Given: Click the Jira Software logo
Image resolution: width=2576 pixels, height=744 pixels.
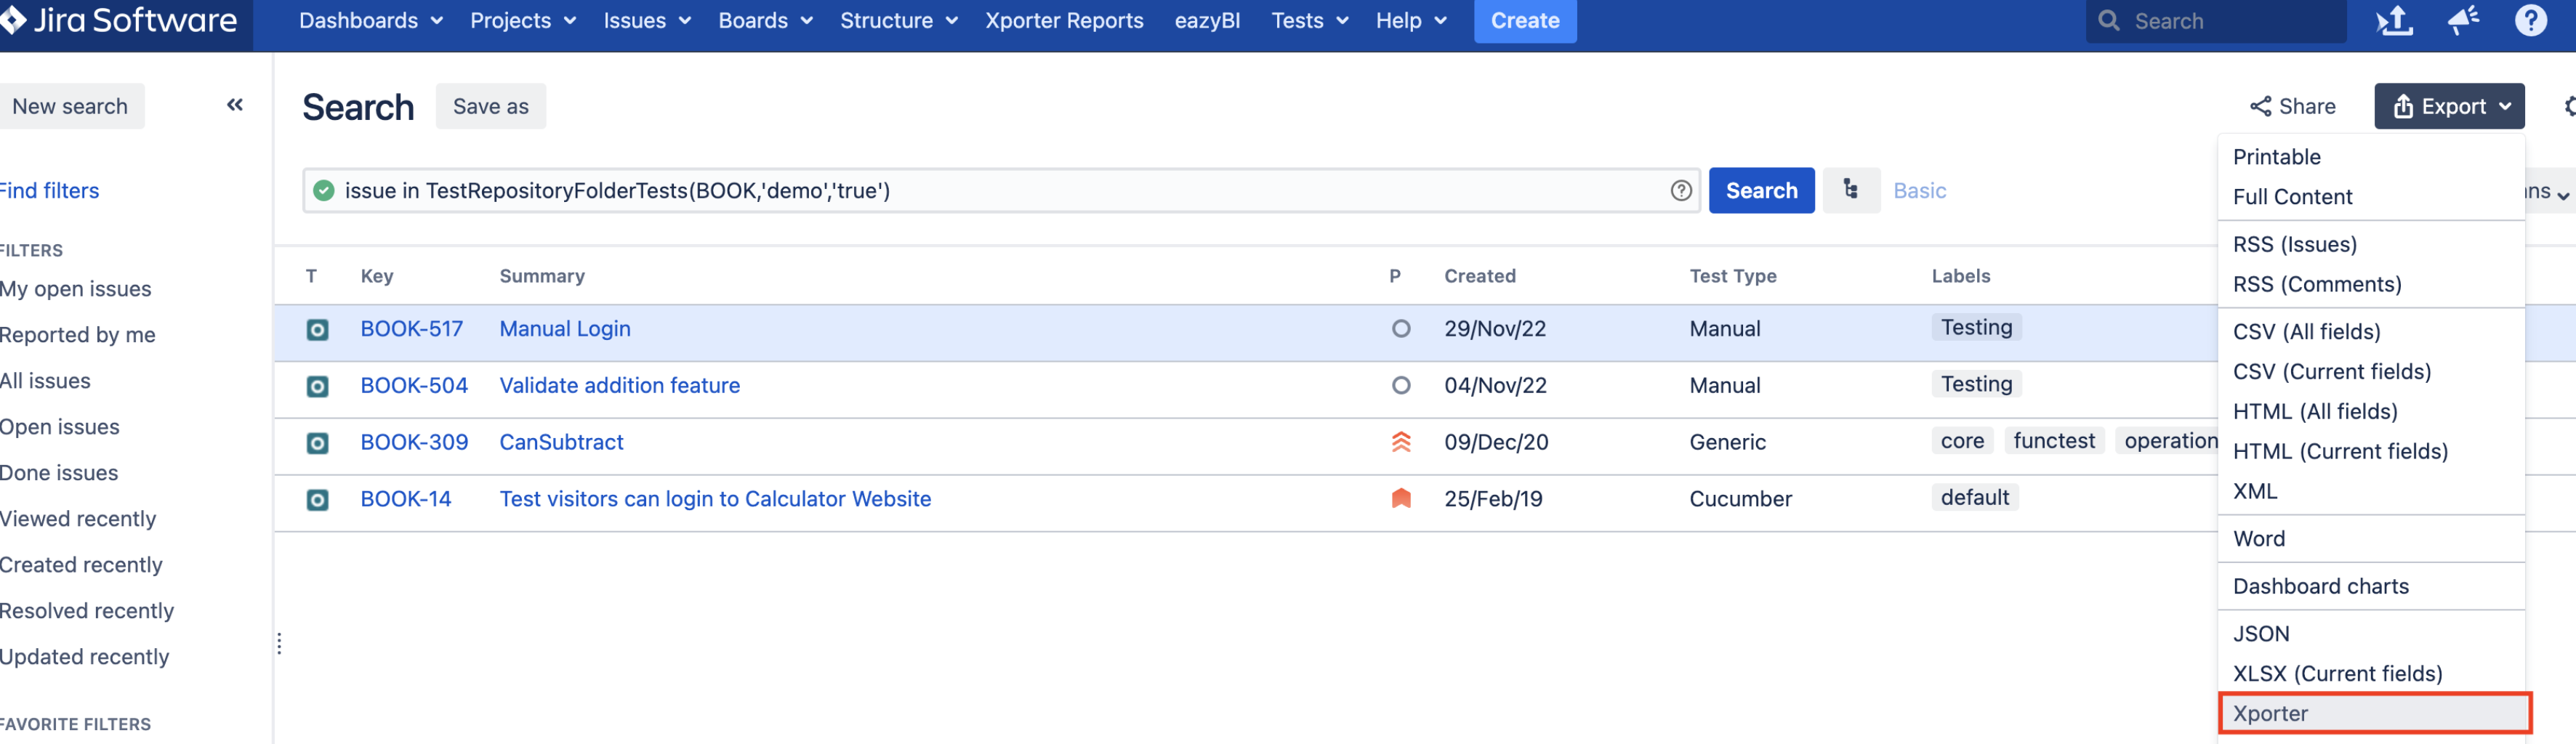Looking at the screenshot, I should pyautogui.click(x=119, y=20).
